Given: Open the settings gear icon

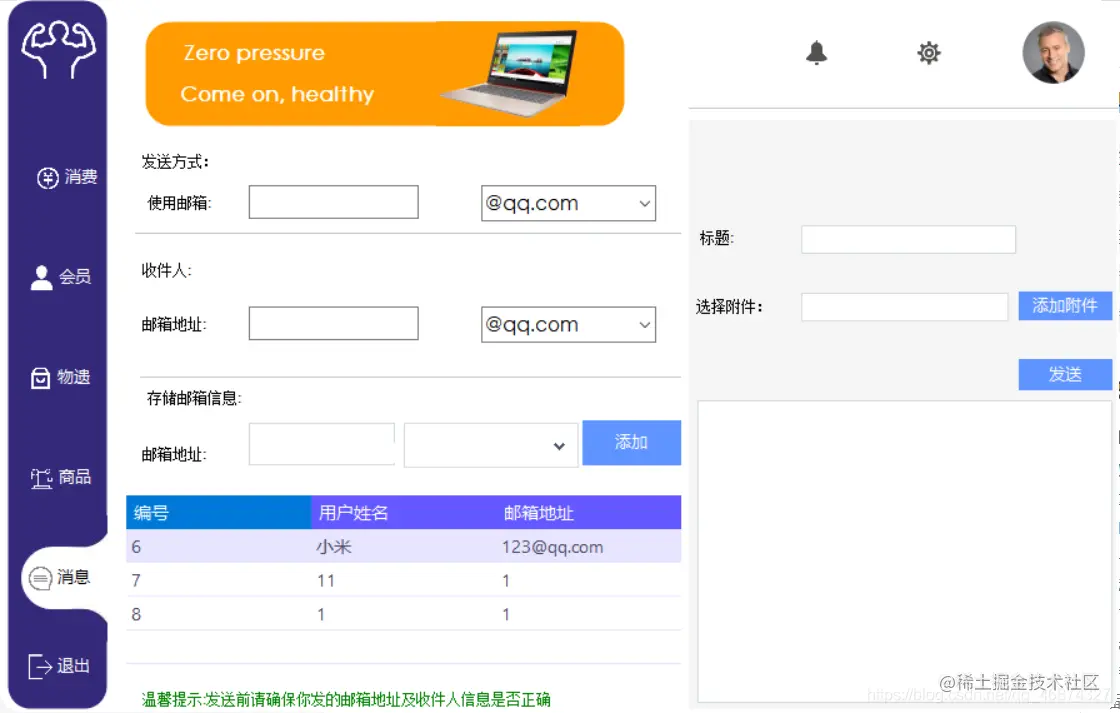Looking at the screenshot, I should [x=928, y=53].
